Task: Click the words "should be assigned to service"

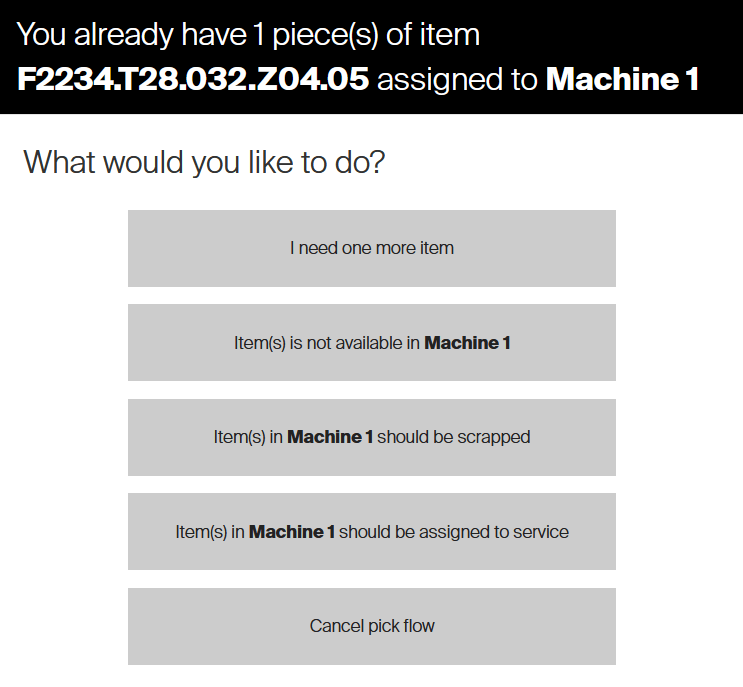Action: click(454, 532)
